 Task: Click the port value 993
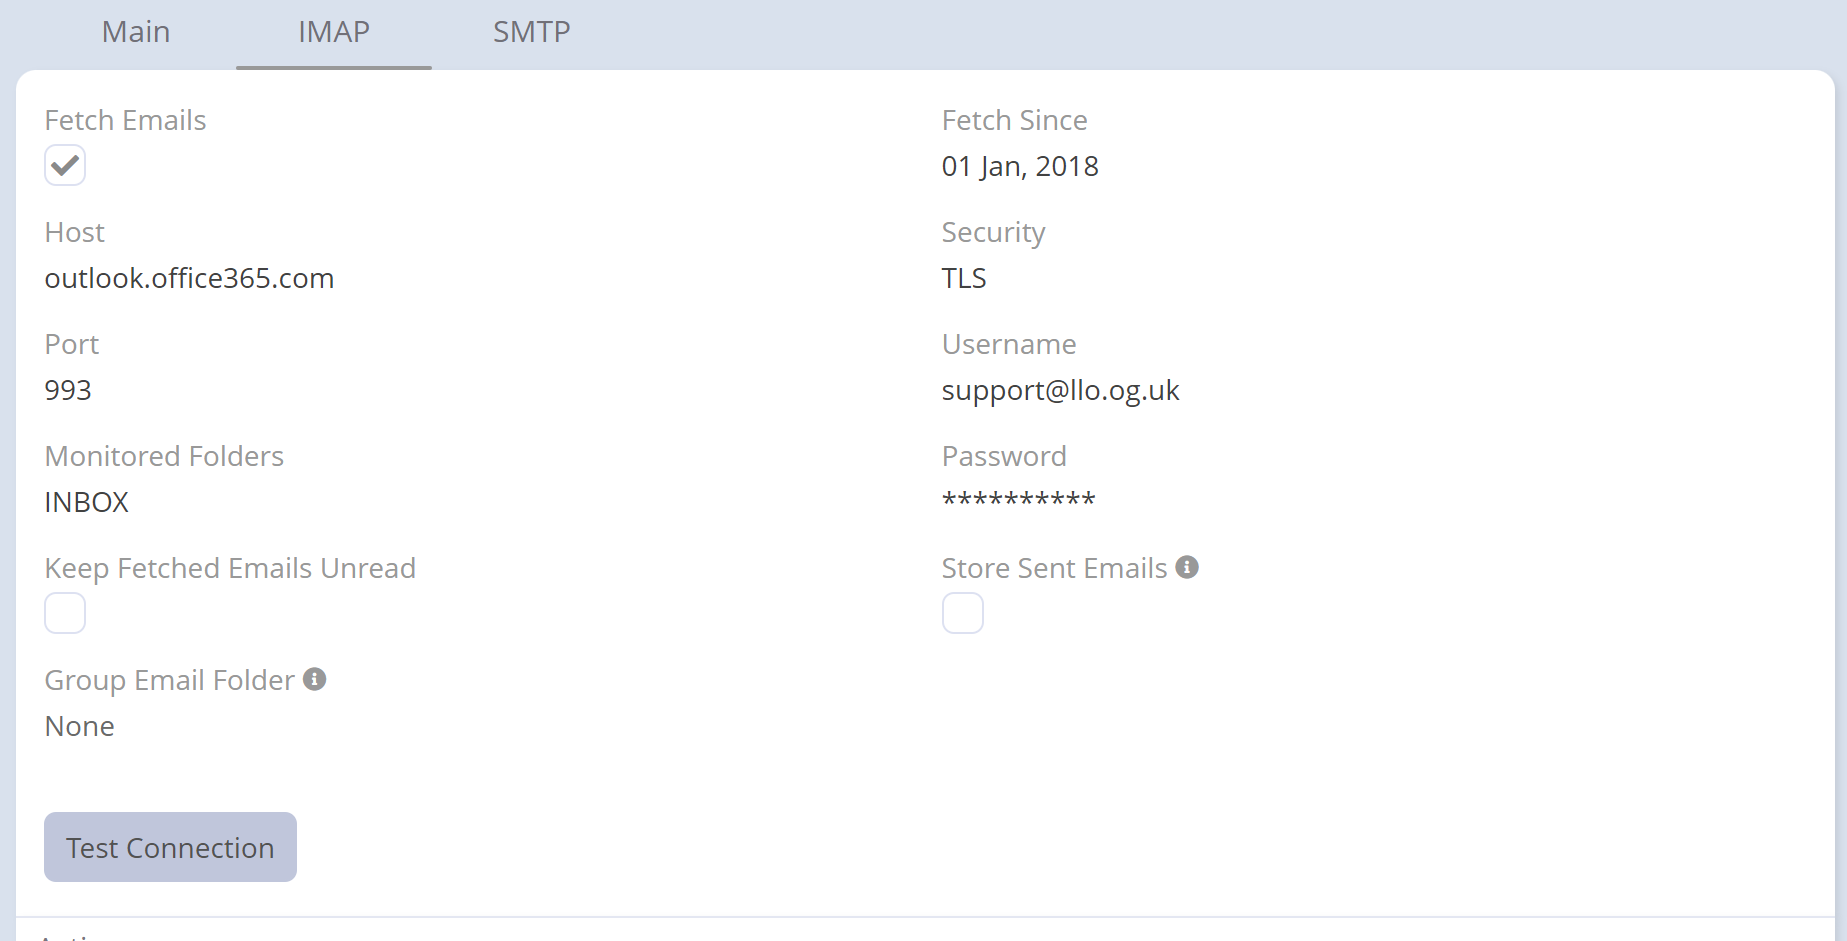click(68, 390)
